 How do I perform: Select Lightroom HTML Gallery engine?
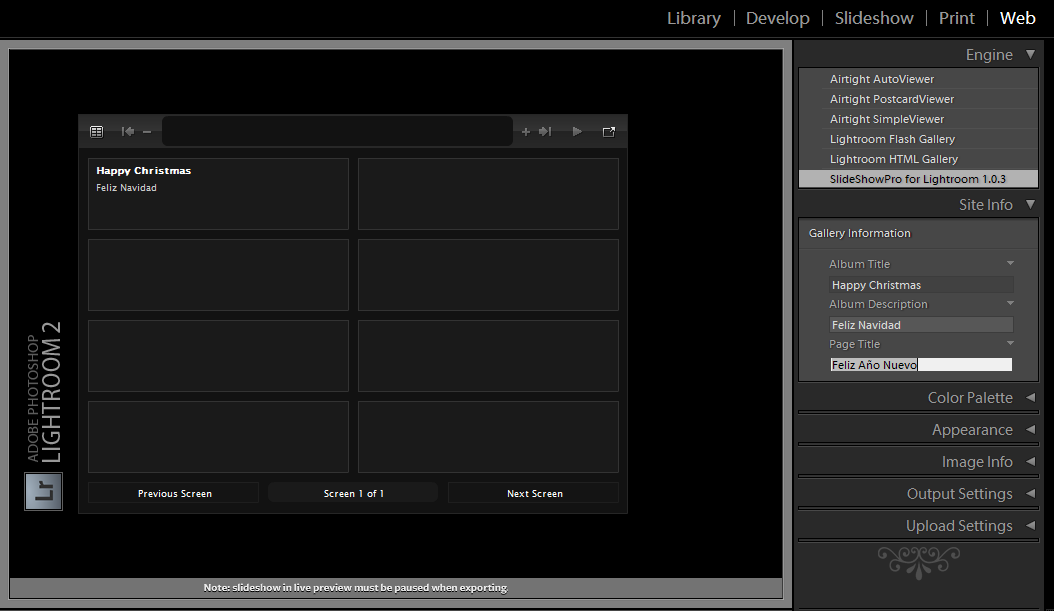(918, 159)
